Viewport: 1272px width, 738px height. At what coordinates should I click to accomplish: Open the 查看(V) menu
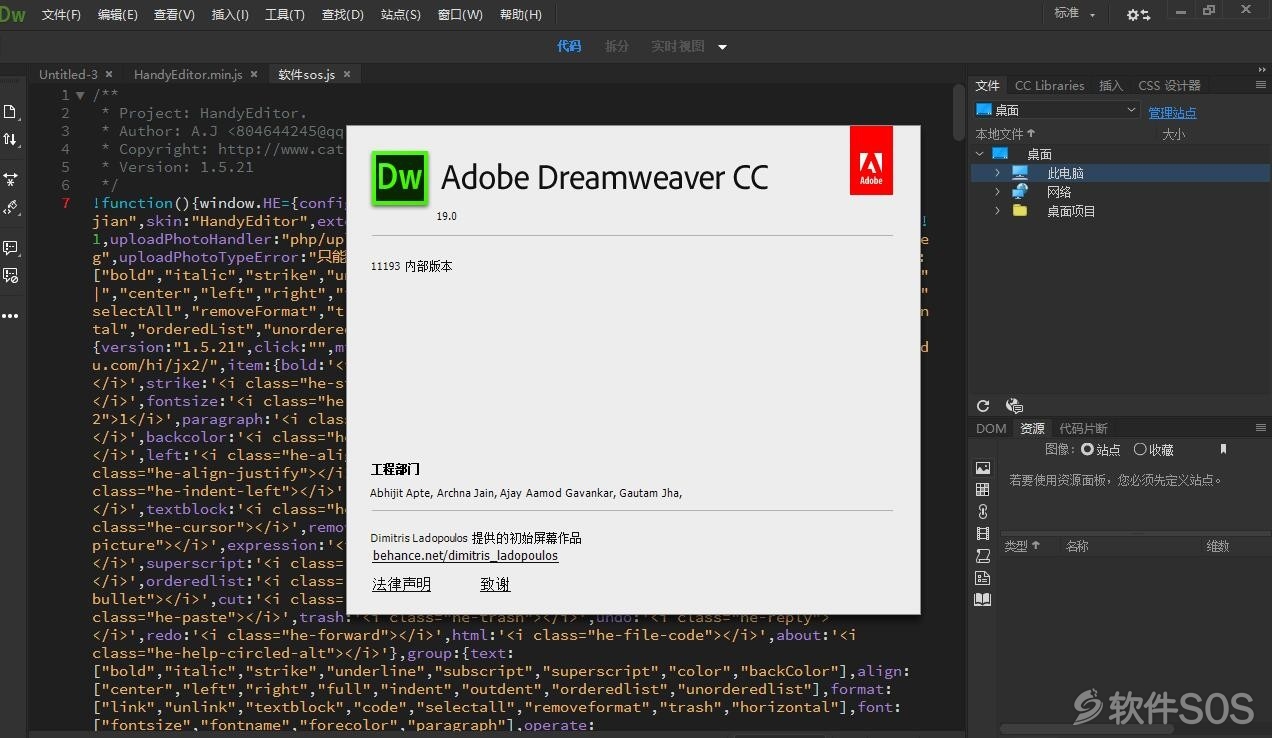click(x=175, y=15)
